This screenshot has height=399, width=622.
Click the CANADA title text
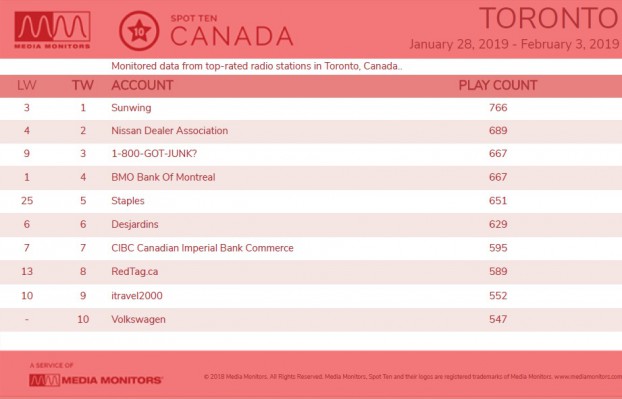point(232,36)
